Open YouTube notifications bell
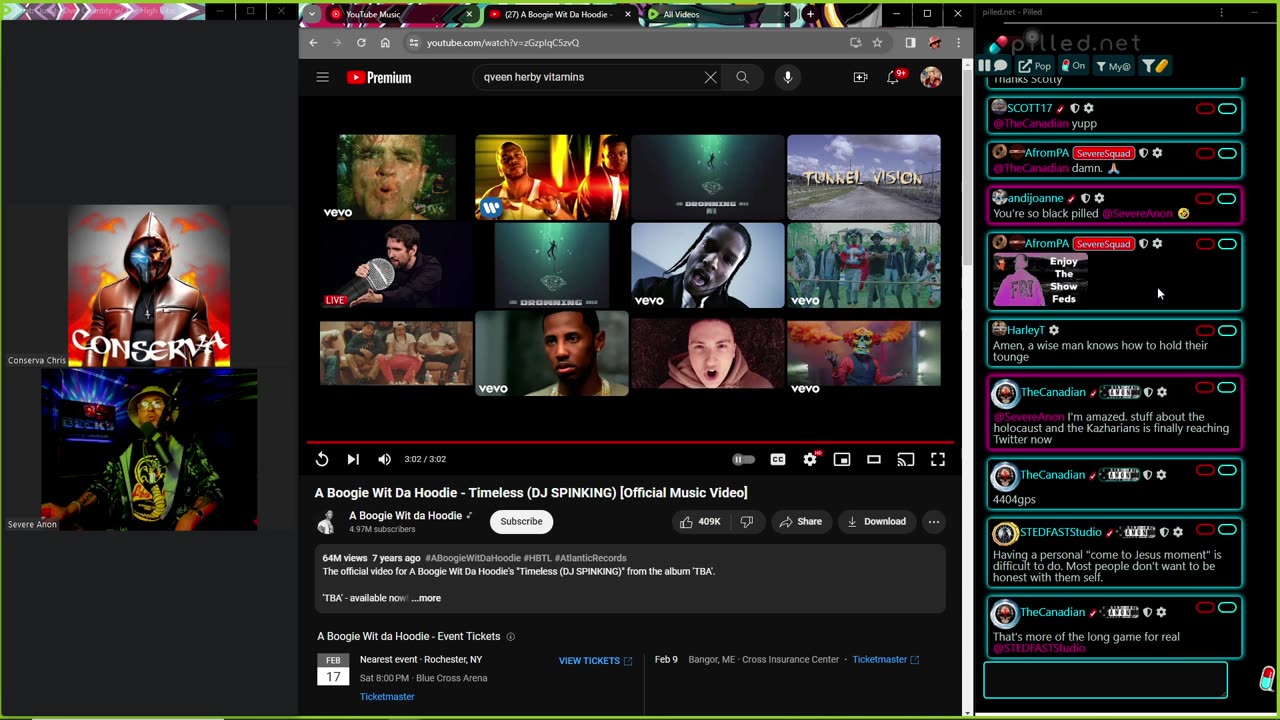 pos(894,77)
